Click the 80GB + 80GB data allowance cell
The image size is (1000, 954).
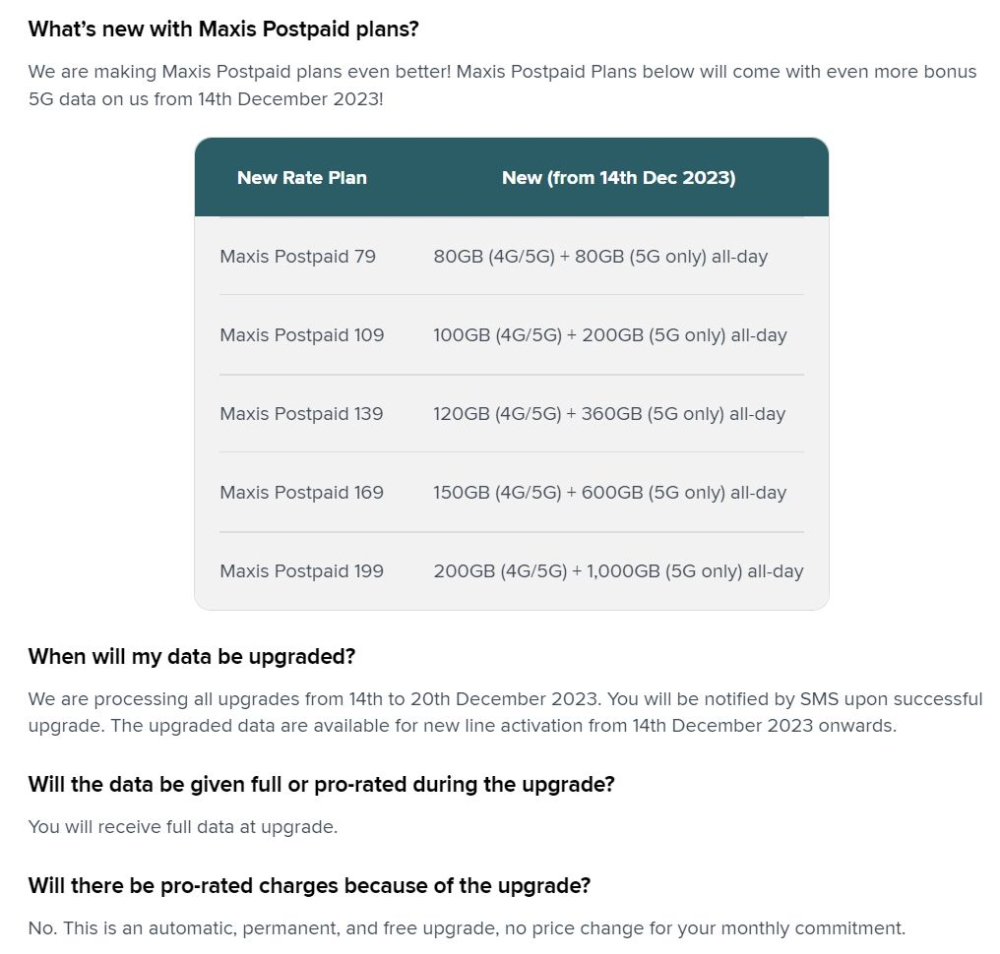pos(600,257)
